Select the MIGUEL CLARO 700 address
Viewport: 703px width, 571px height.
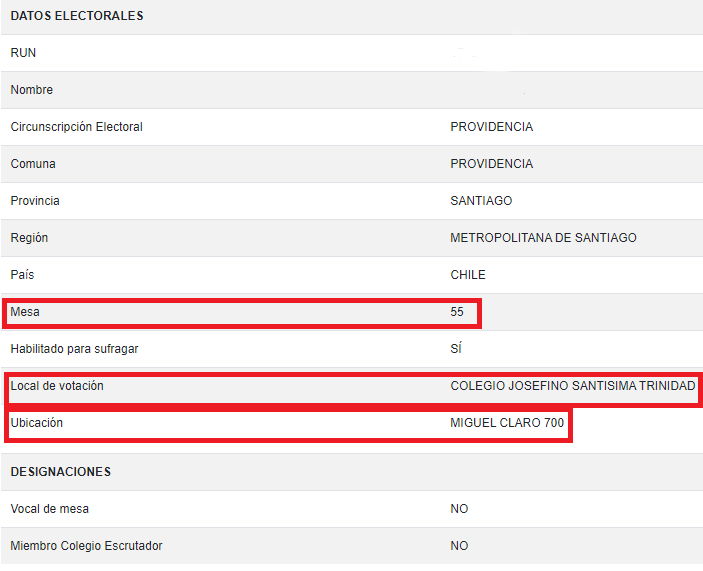click(x=507, y=423)
